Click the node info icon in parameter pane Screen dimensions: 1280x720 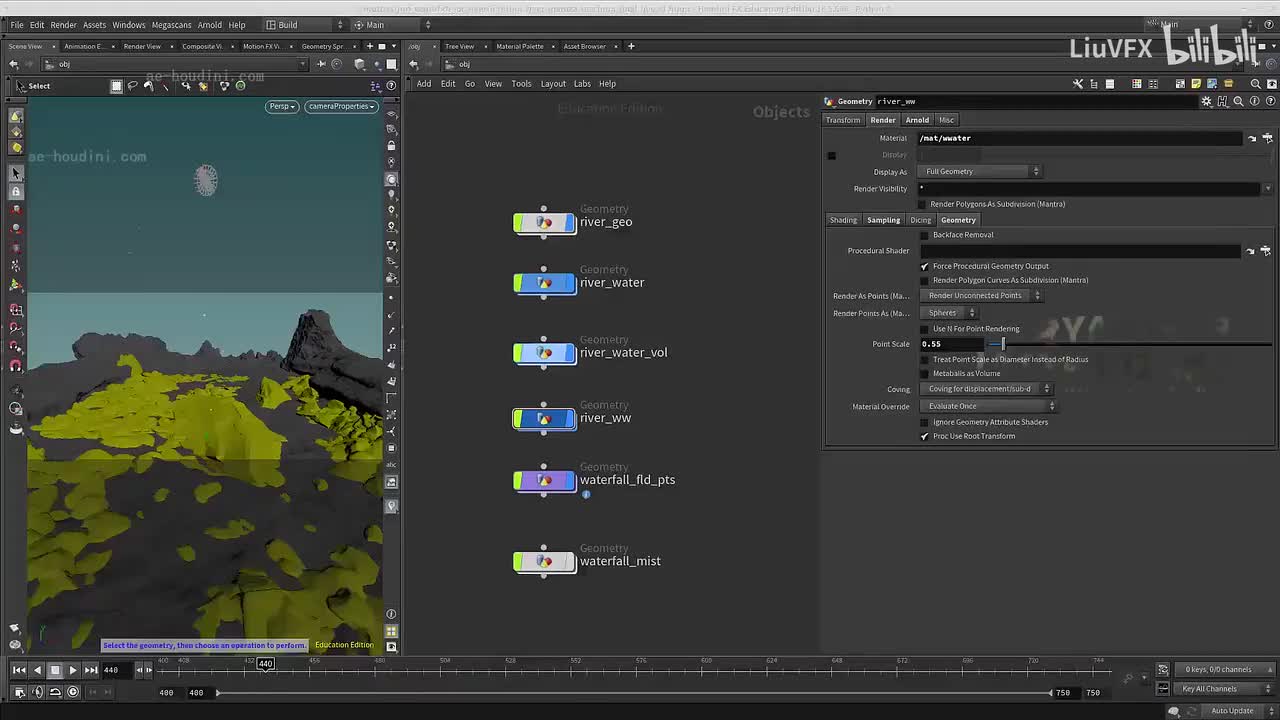1253,101
